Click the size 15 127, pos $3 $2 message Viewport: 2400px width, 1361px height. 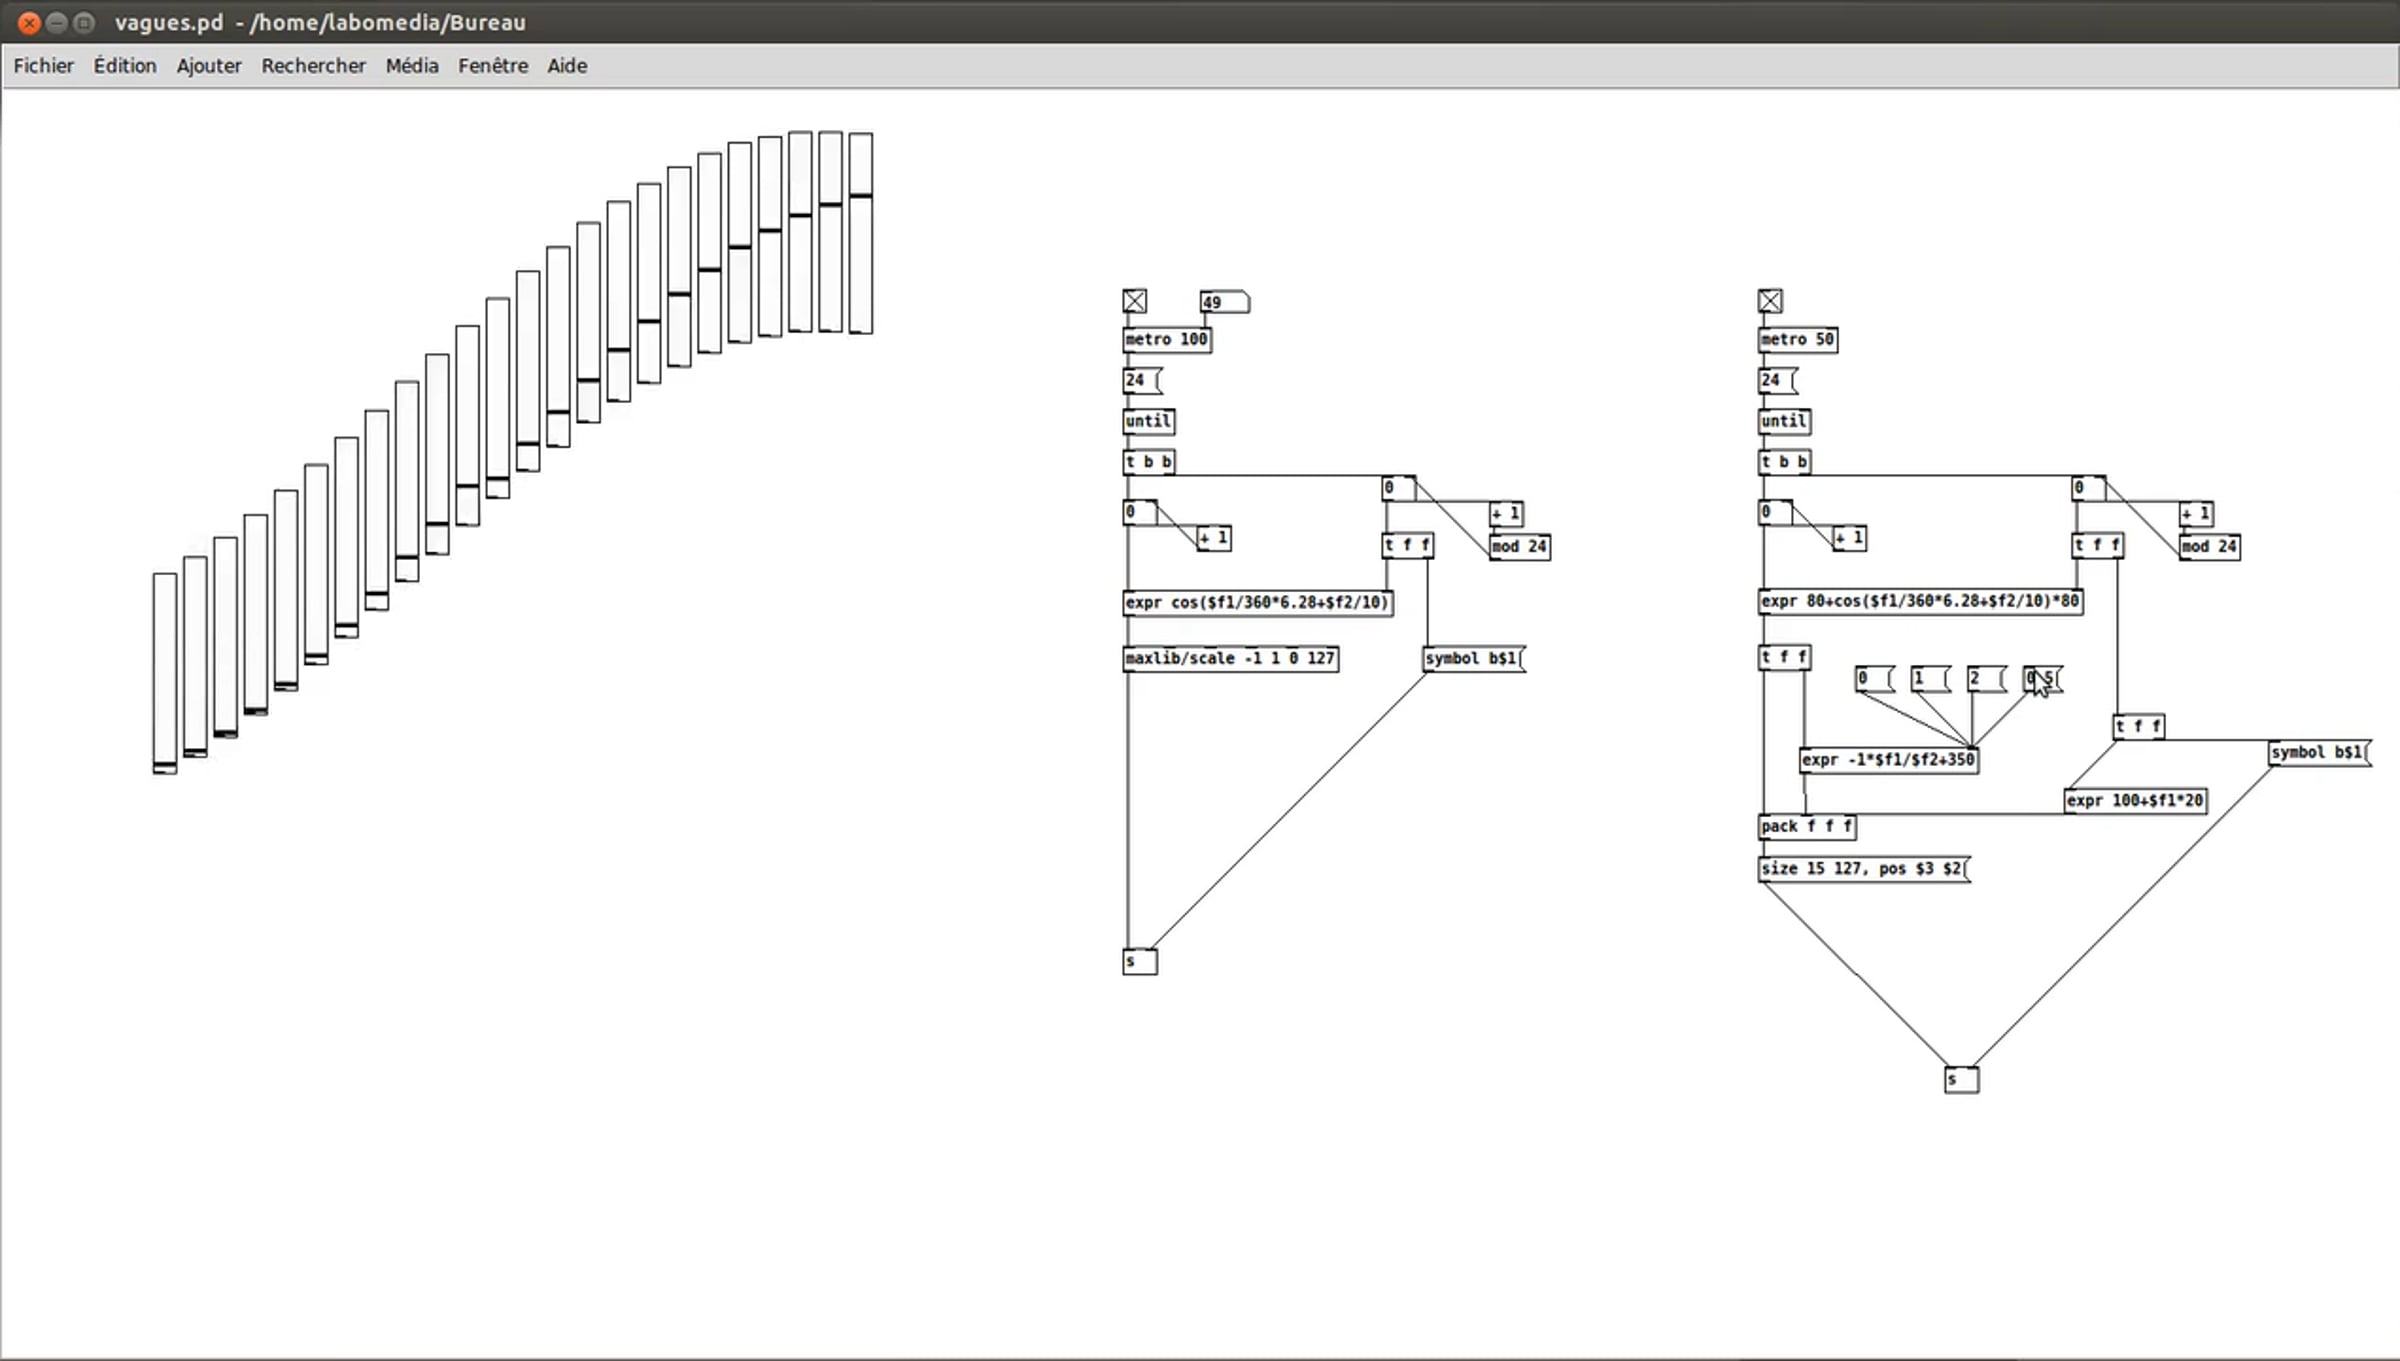[x=1864, y=869]
